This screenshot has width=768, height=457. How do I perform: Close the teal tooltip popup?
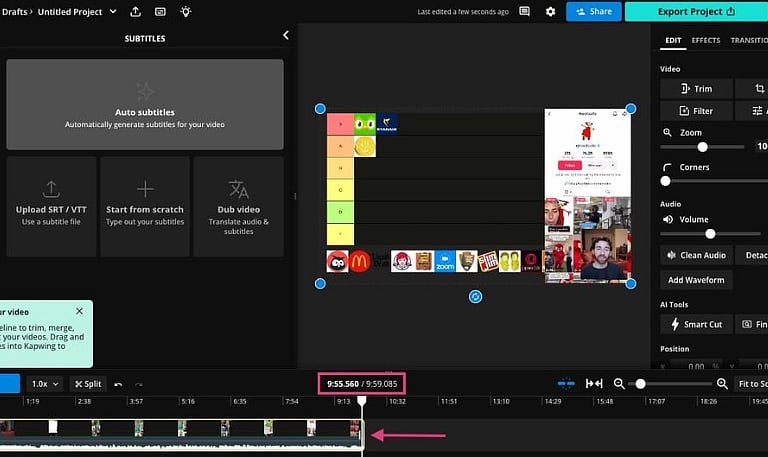tap(79, 311)
